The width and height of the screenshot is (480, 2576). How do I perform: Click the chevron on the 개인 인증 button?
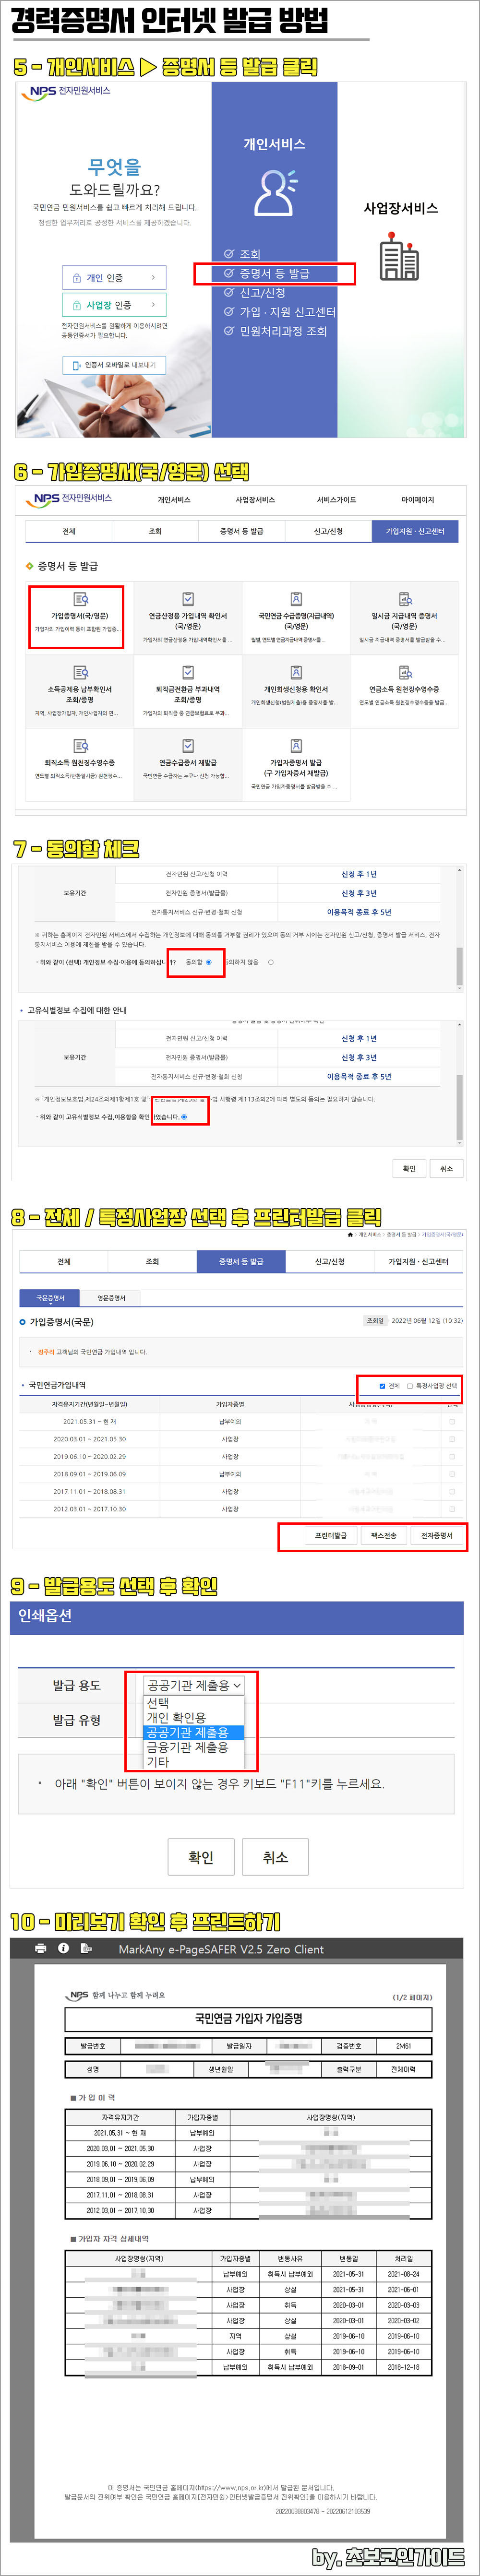pyautogui.click(x=153, y=277)
